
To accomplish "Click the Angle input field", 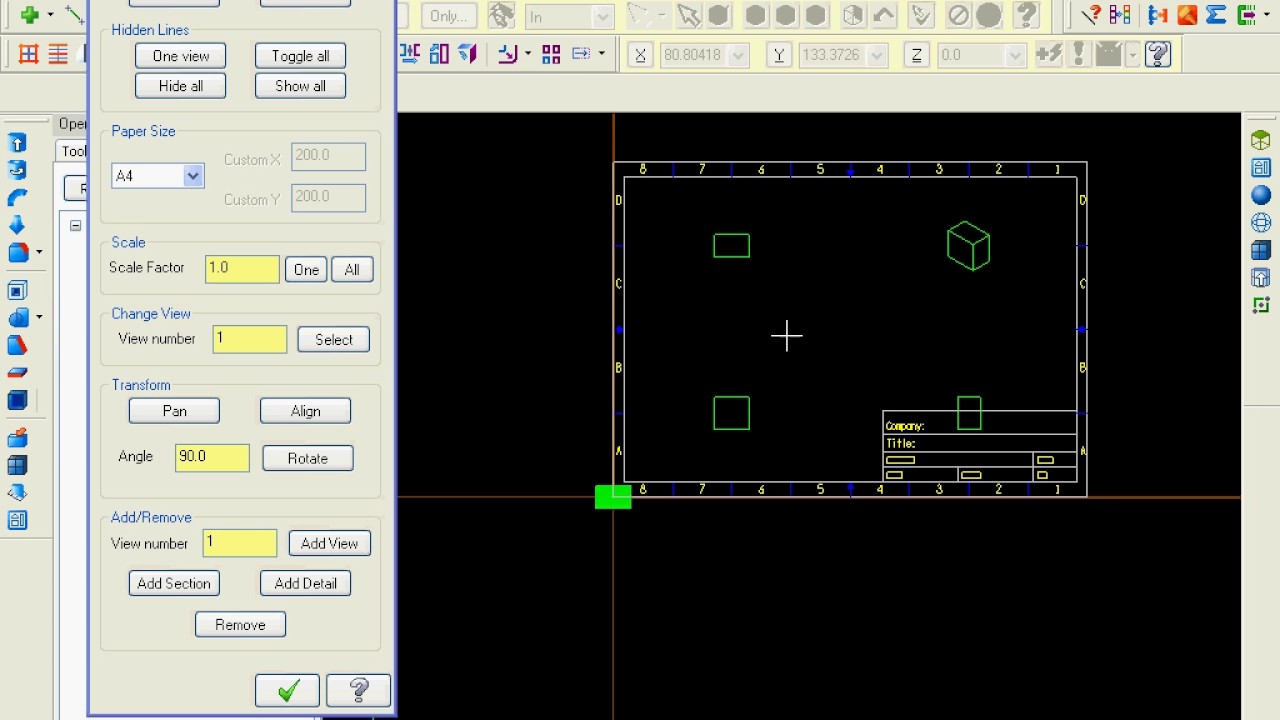I will coord(212,458).
